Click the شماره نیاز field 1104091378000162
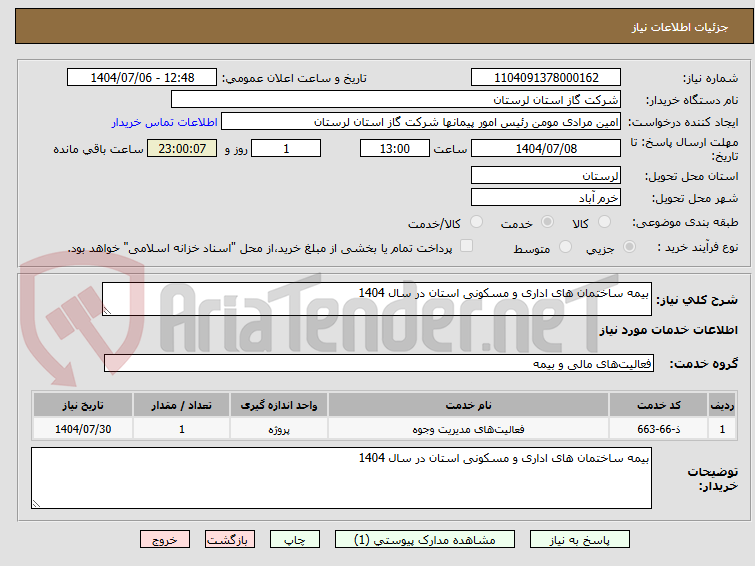This screenshot has width=755, height=566. click(x=546, y=77)
